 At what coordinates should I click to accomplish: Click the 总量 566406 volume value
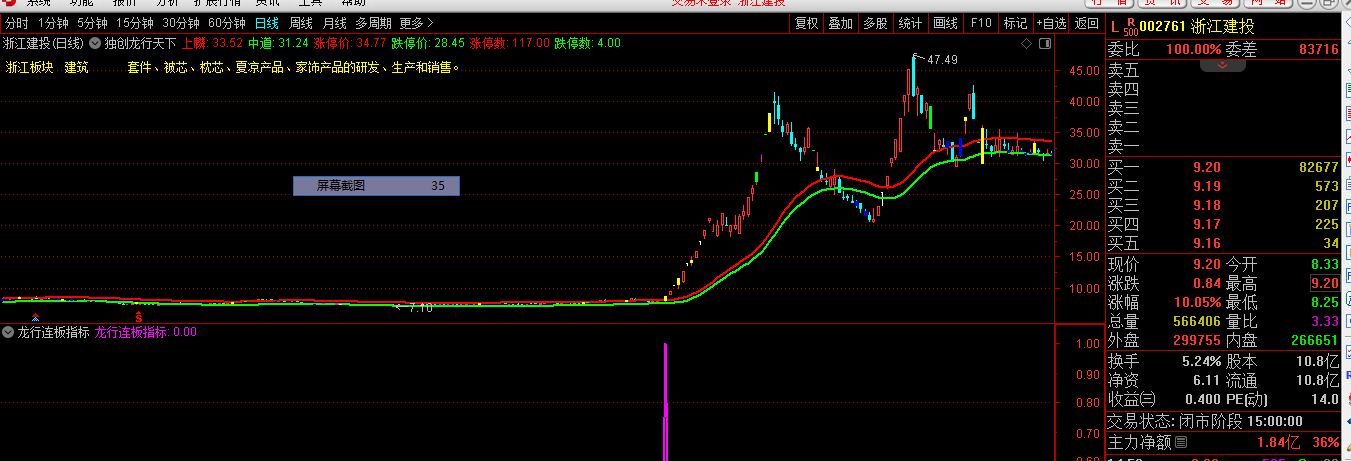pos(1197,322)
